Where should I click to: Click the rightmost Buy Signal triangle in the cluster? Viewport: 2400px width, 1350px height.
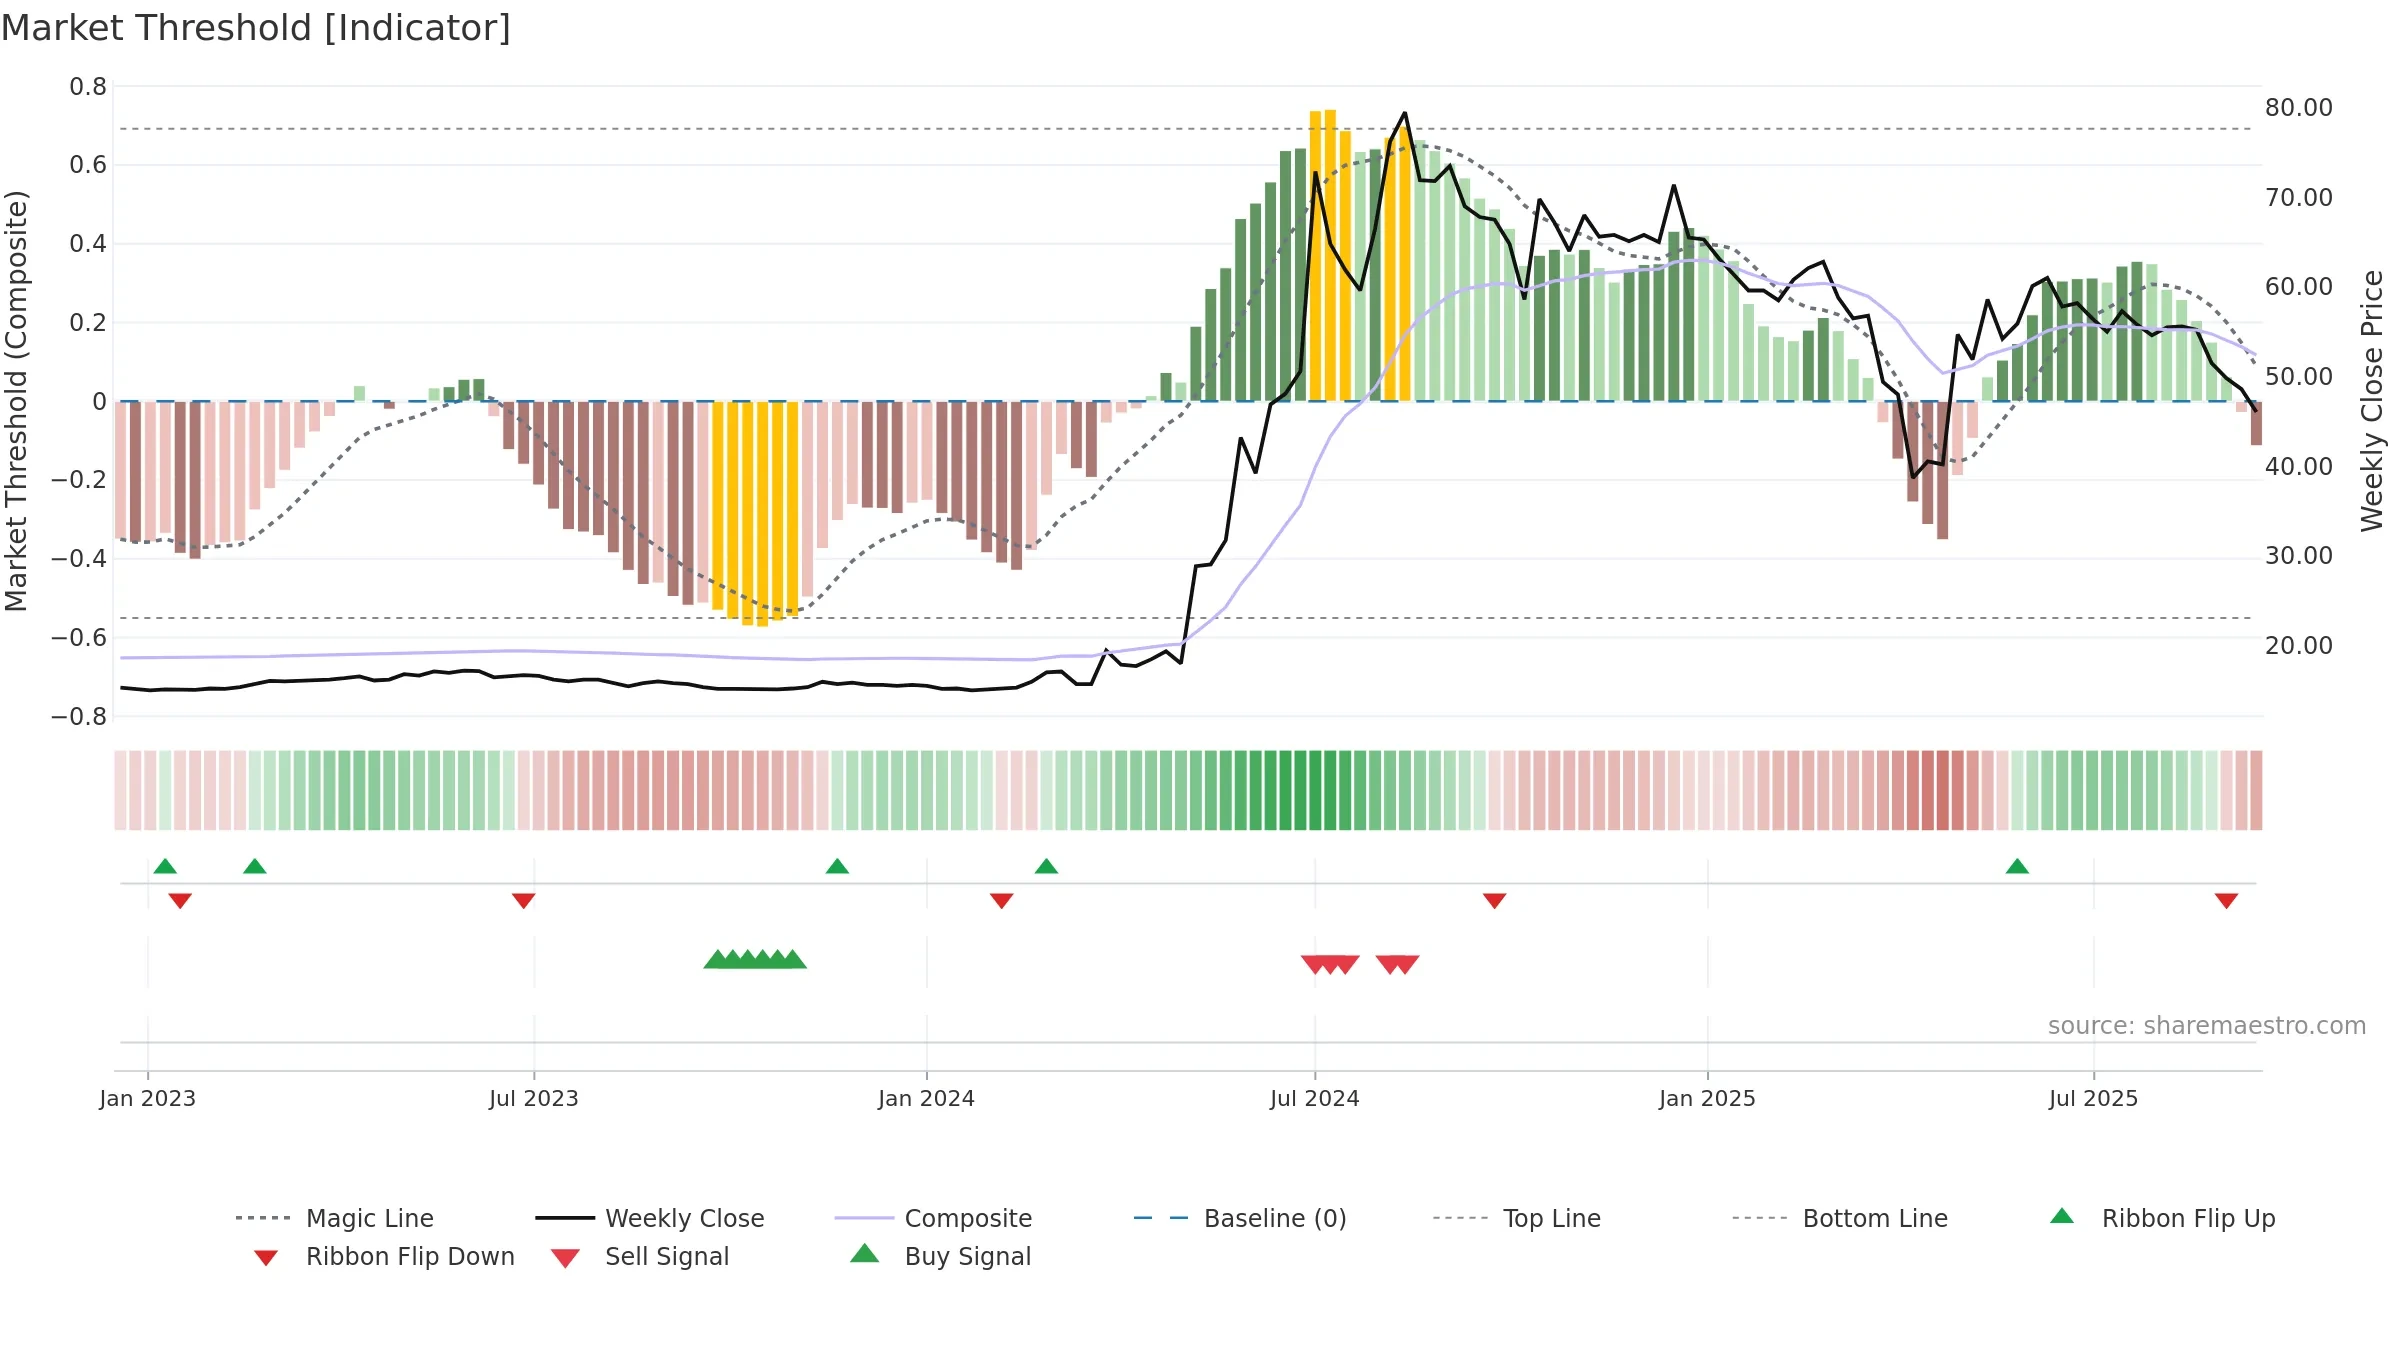(793, 959)
